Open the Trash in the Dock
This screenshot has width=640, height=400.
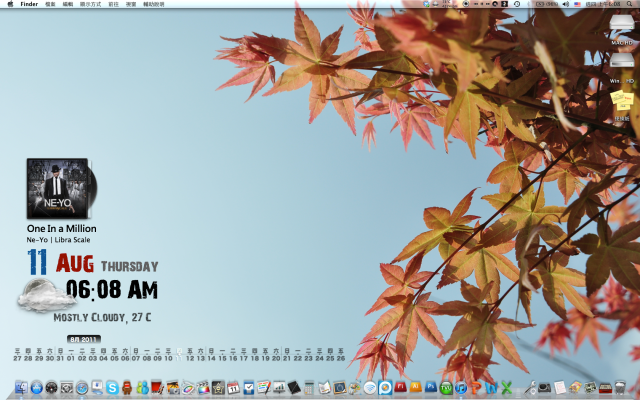[x=620, y=388]
